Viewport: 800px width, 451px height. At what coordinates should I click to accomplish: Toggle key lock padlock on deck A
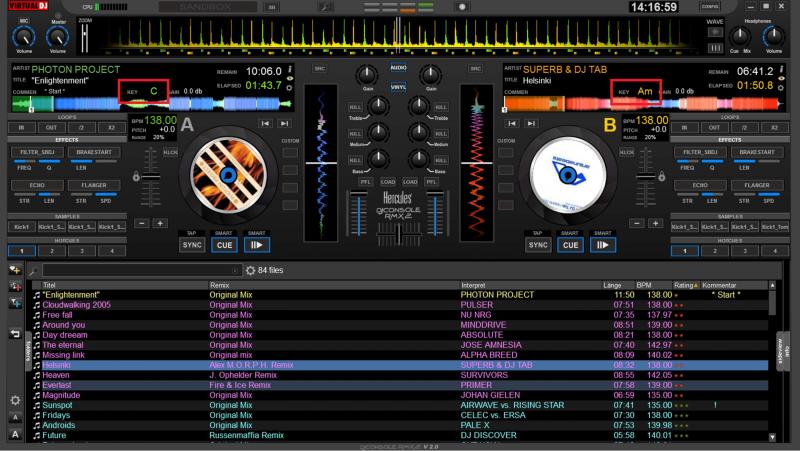coord(136,177)
